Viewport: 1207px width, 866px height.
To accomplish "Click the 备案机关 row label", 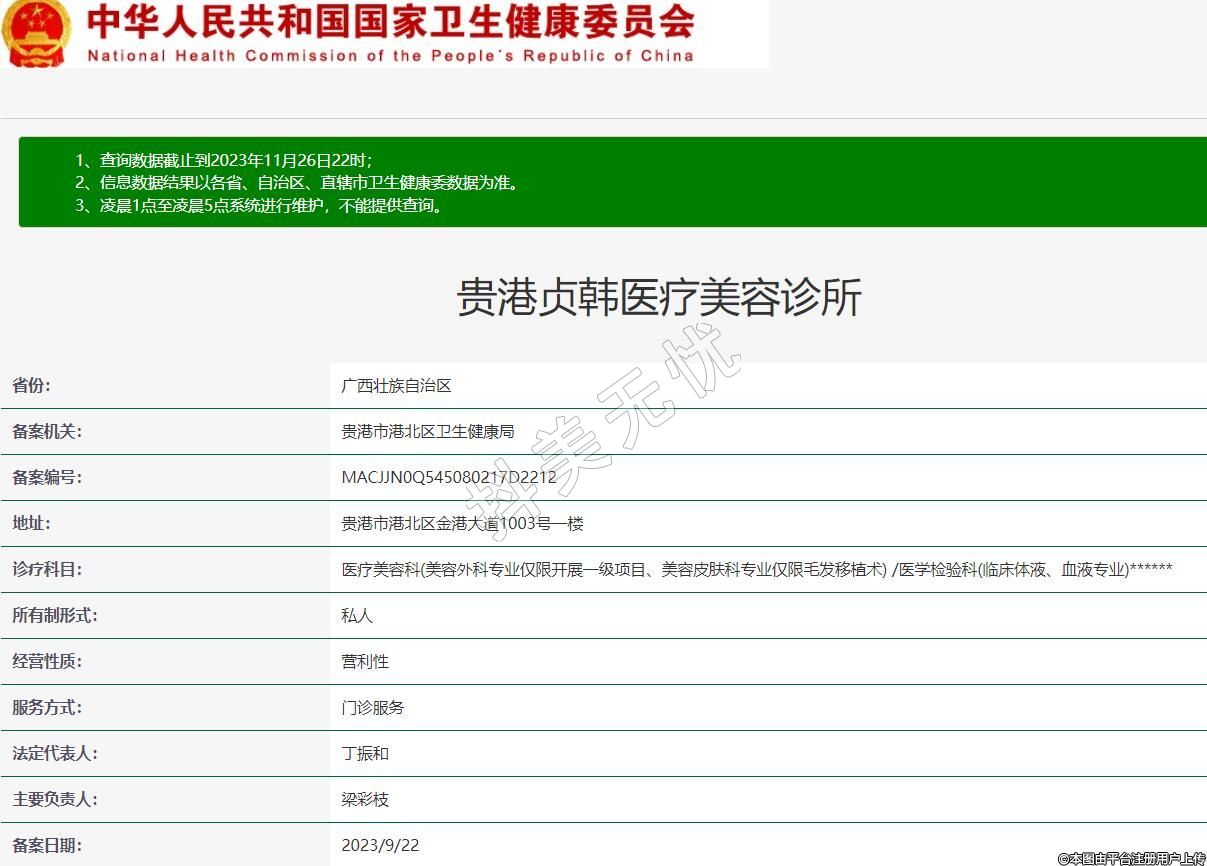I will click(x=47, y=431).
